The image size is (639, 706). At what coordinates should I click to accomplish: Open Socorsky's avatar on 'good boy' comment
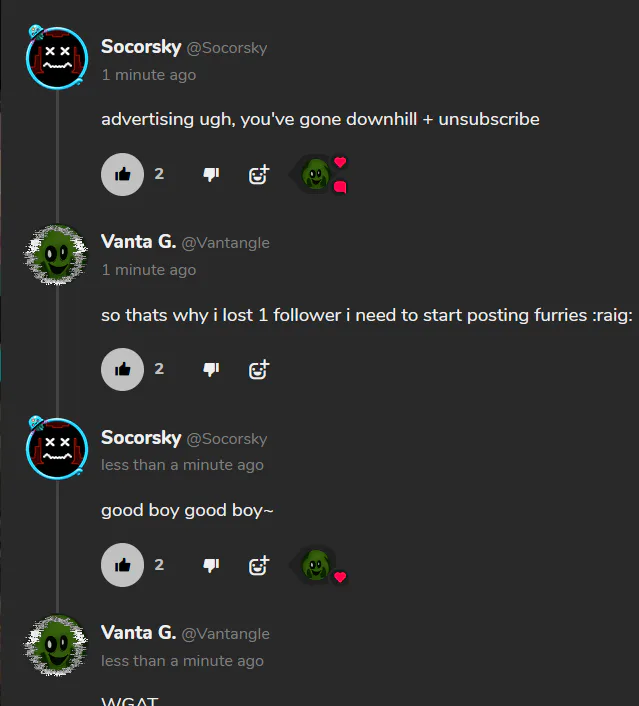[x=57, y=448]
